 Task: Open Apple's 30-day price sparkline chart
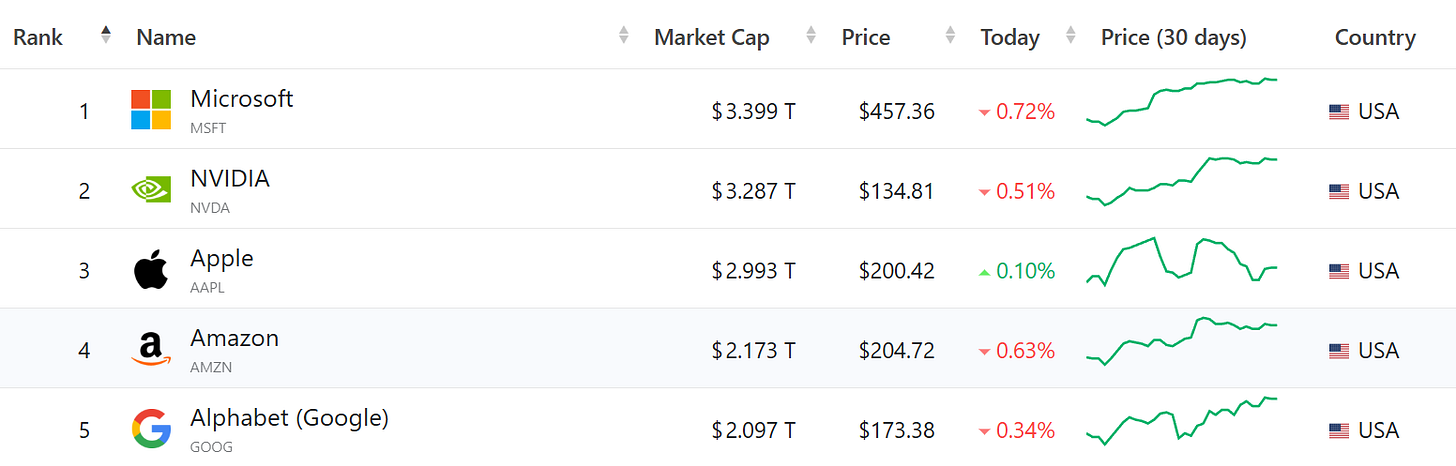[1182, 261]
